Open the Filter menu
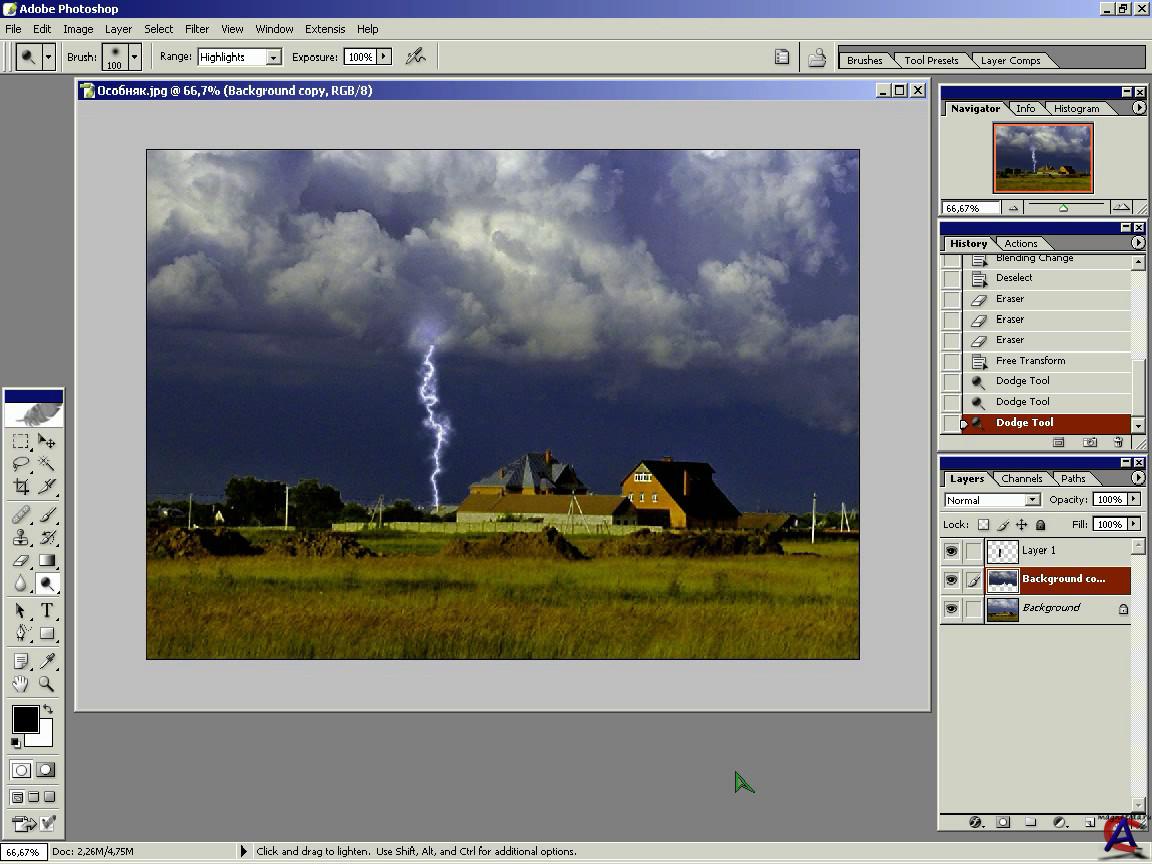 pyautogui.click(x=197, y=29)
